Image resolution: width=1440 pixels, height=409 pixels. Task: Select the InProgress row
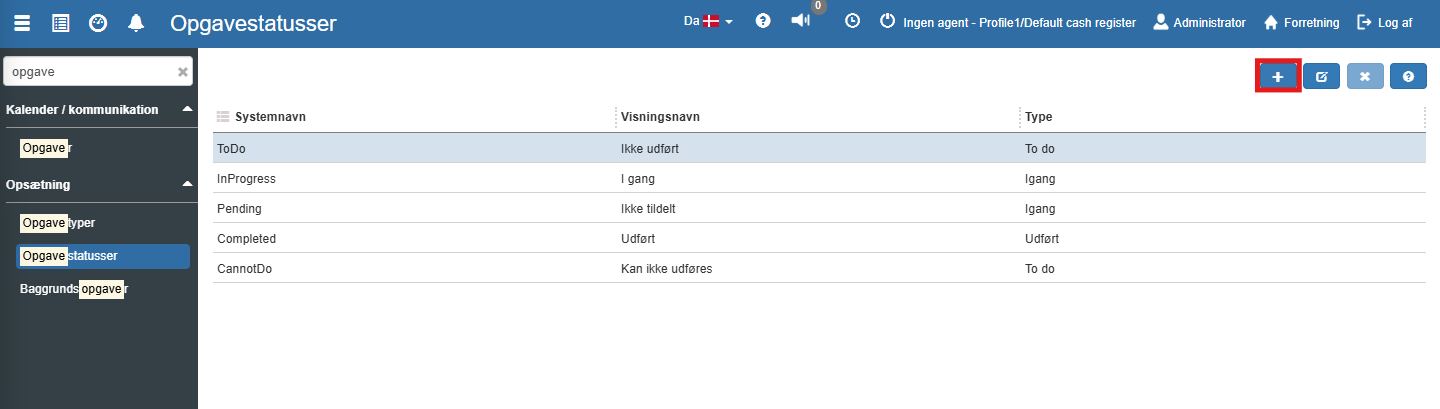819,178
